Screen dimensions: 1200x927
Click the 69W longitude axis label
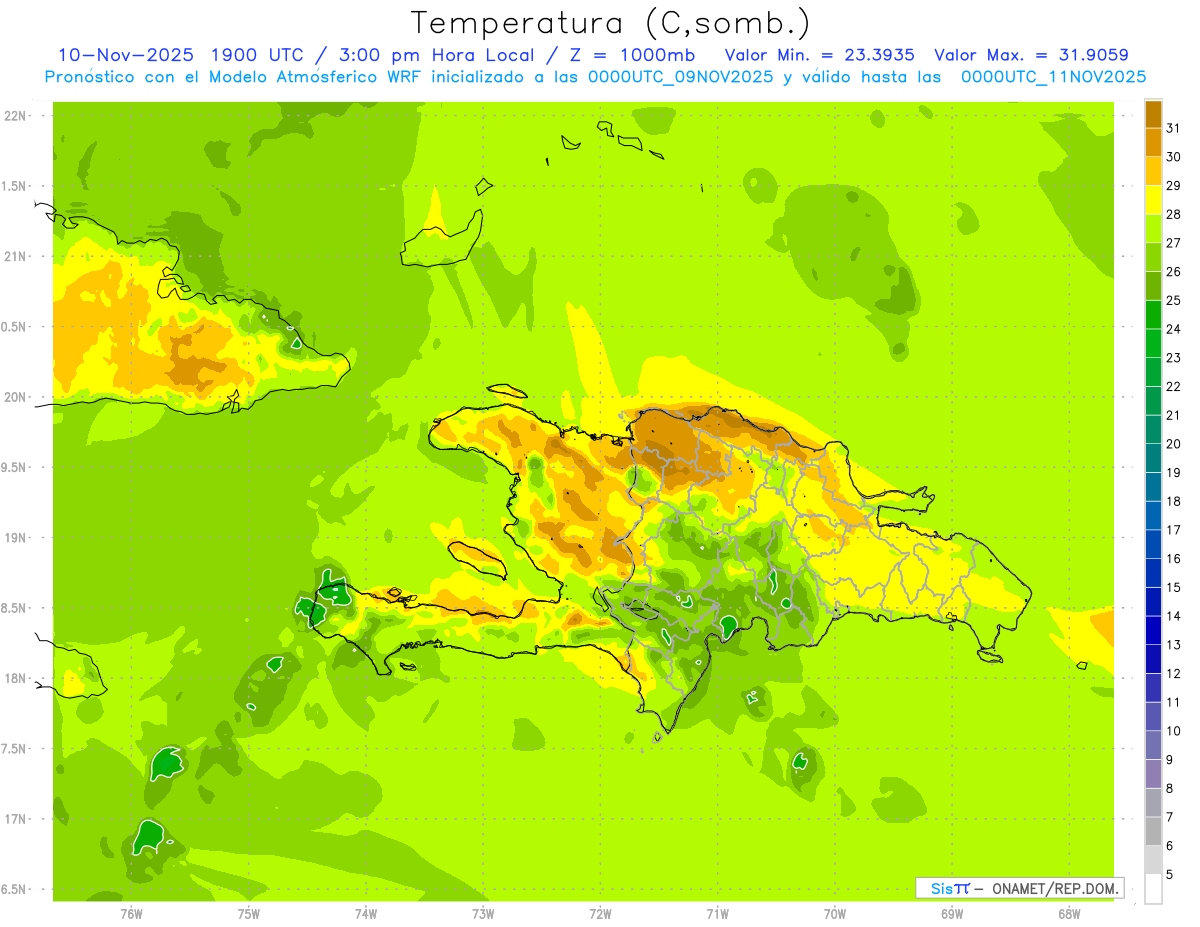[x=951, y=914]
